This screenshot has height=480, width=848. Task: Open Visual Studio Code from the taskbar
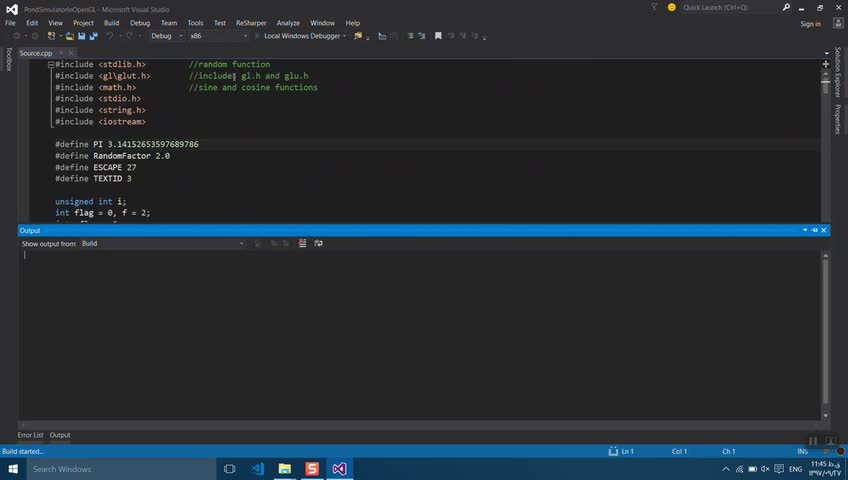point(257,469)
